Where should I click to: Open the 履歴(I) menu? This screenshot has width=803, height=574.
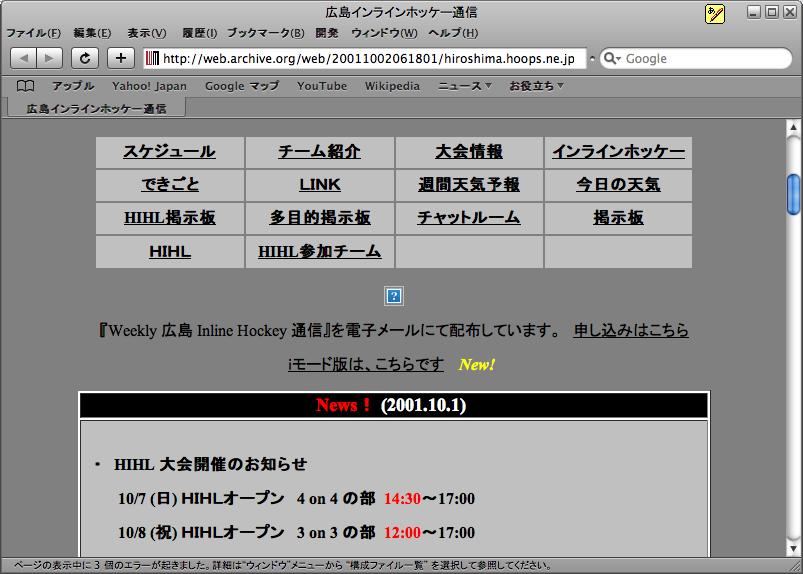point(199,33)
